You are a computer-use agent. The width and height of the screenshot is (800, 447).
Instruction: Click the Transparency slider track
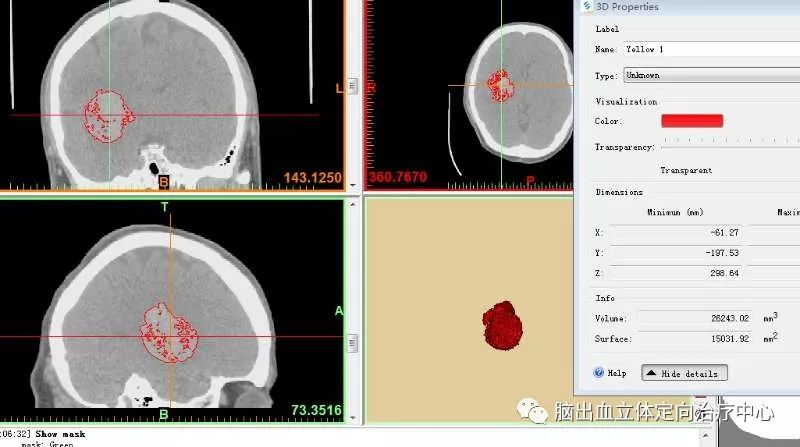click(725, 146)
